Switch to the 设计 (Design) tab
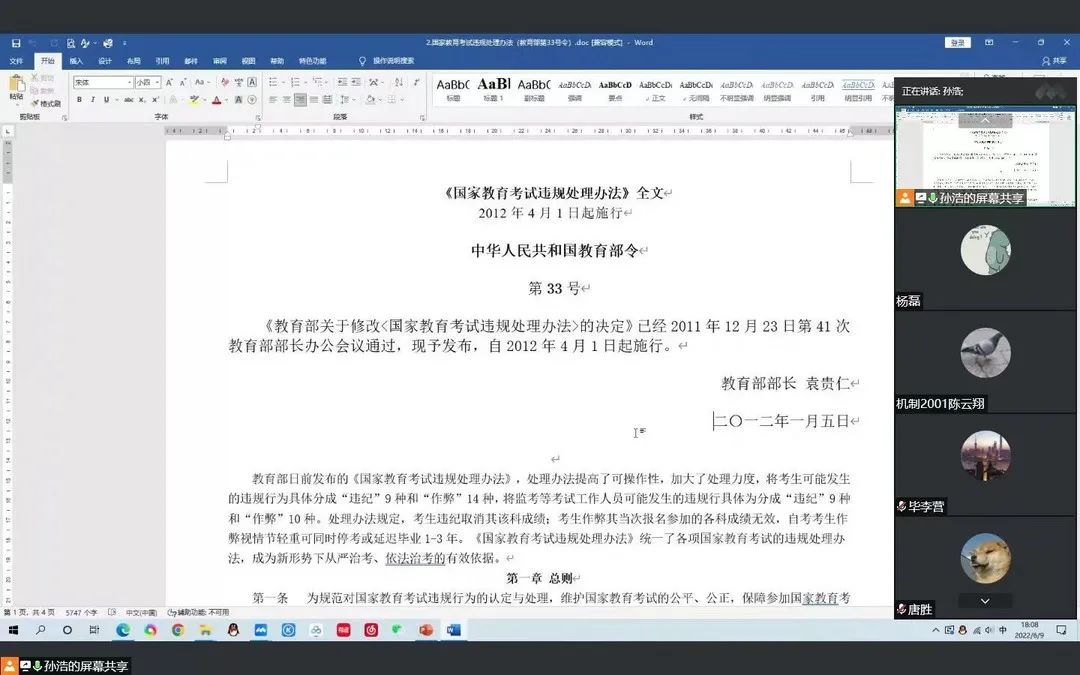This screenshot has width=1080, height=675. pyautogui.click(x=105, y=61)
